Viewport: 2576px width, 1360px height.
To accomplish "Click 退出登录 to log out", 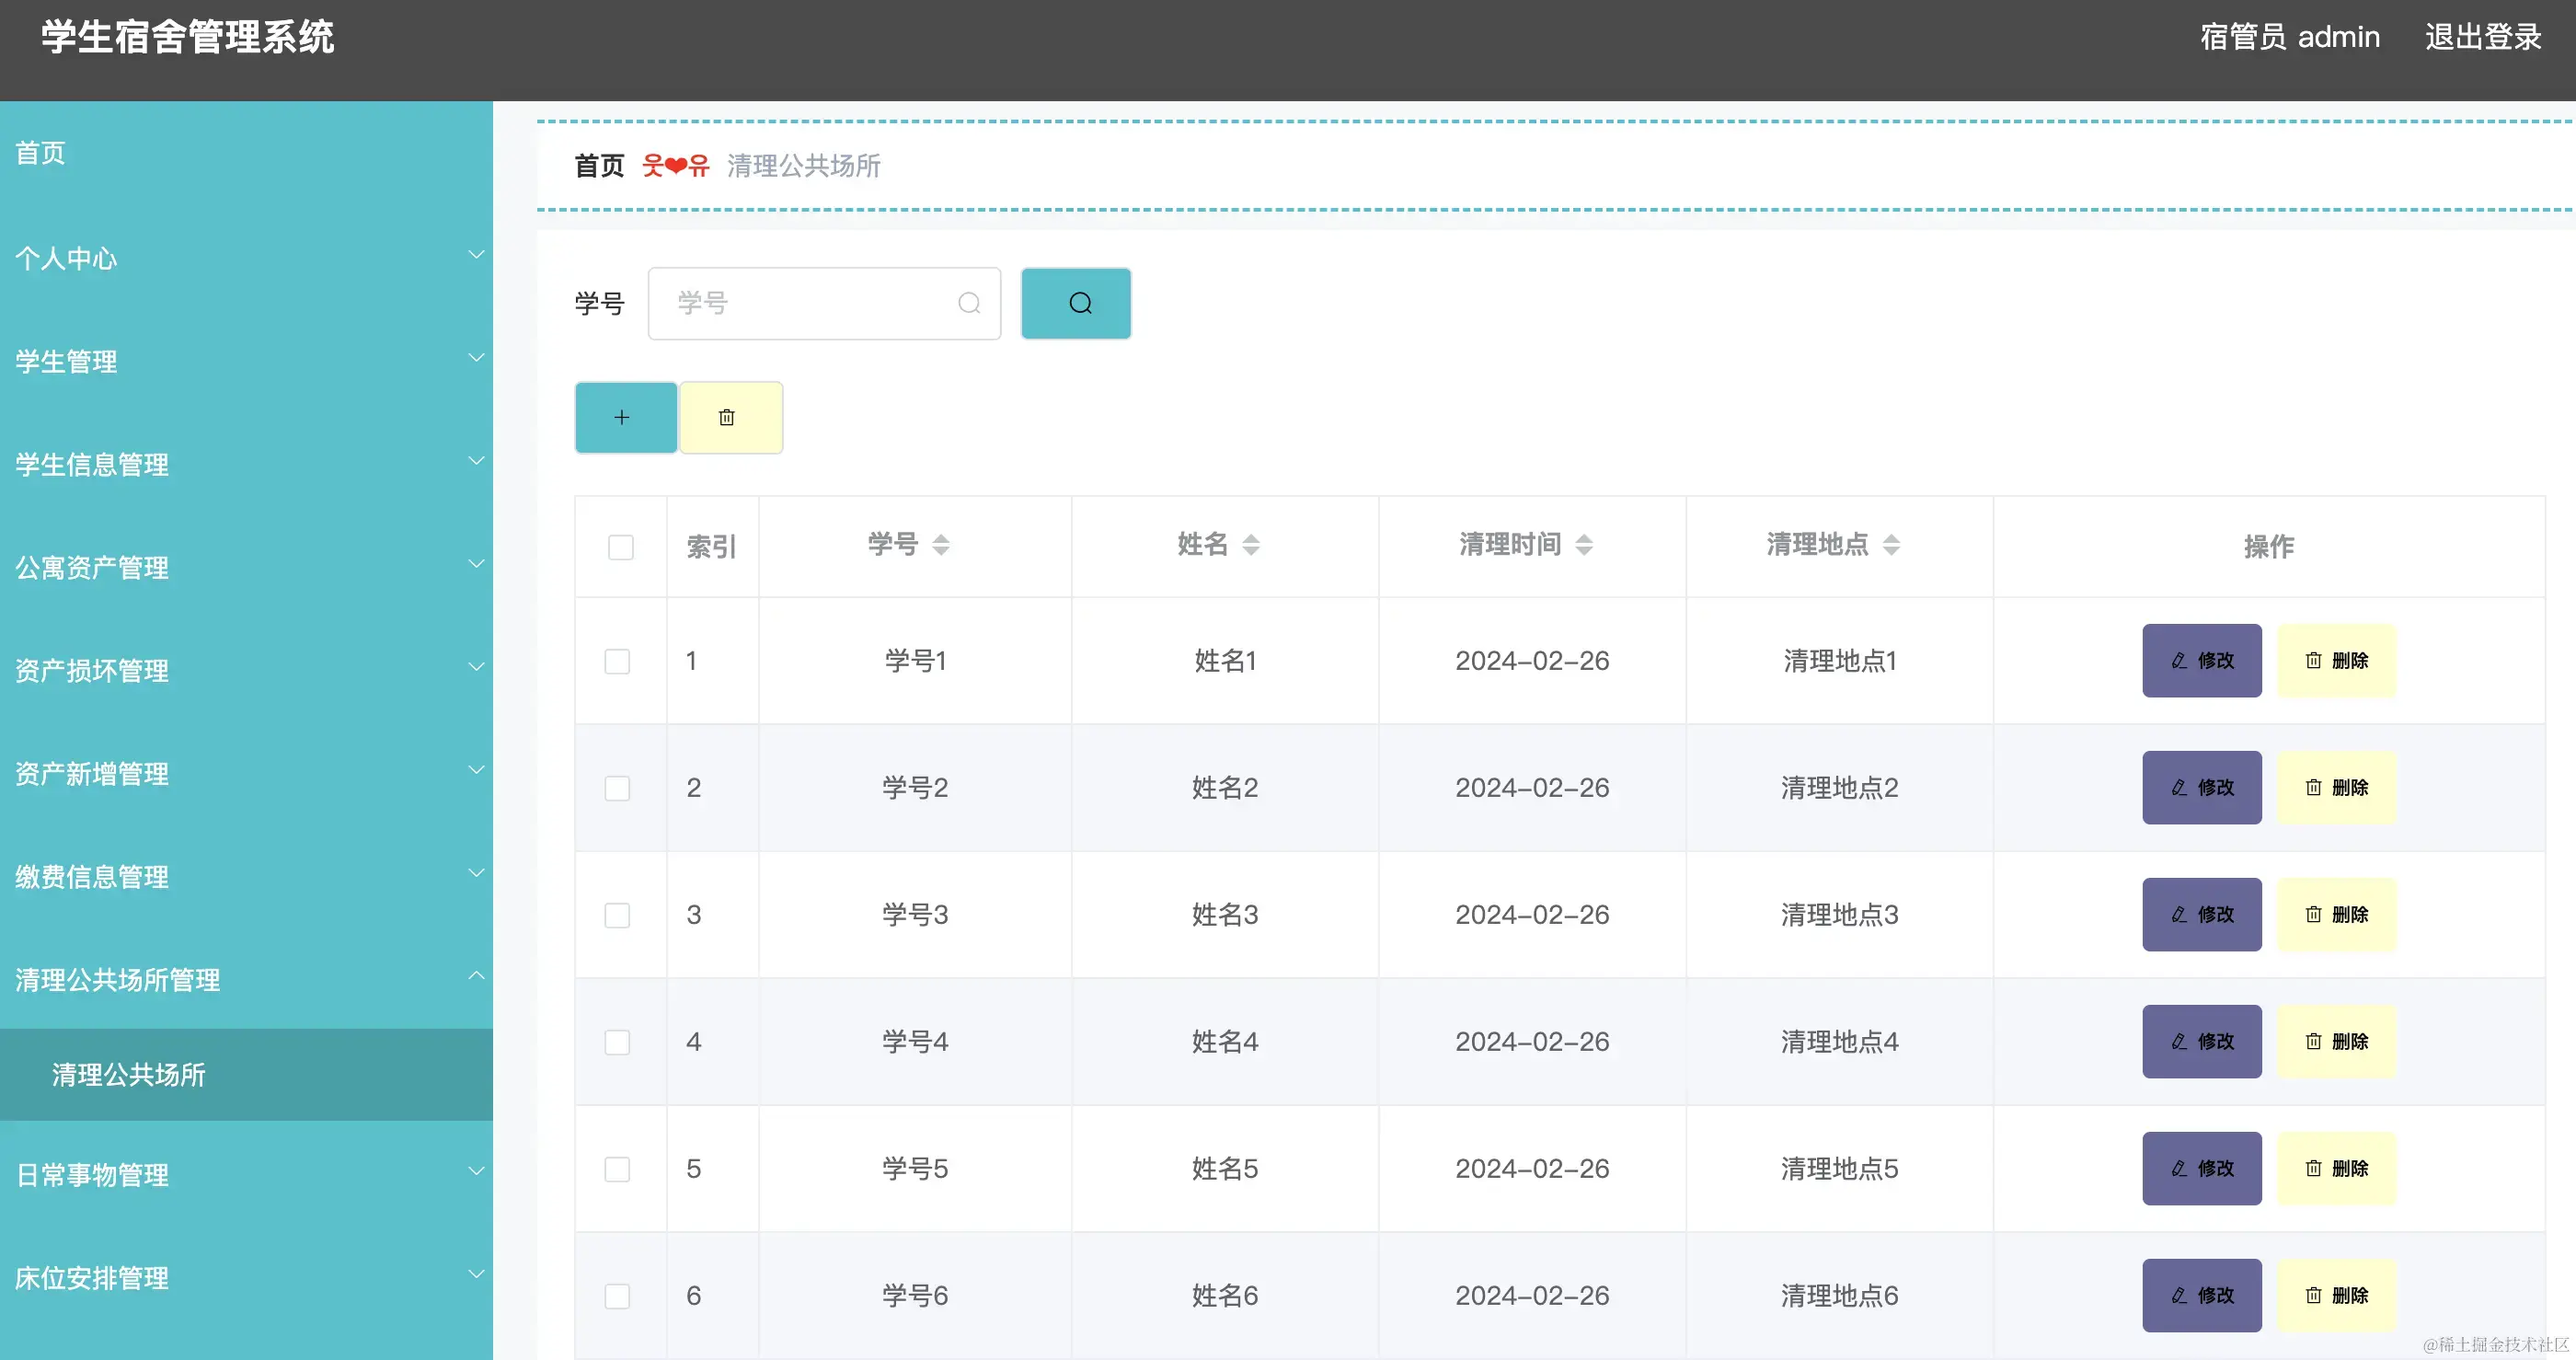I will click(2483, 37).
